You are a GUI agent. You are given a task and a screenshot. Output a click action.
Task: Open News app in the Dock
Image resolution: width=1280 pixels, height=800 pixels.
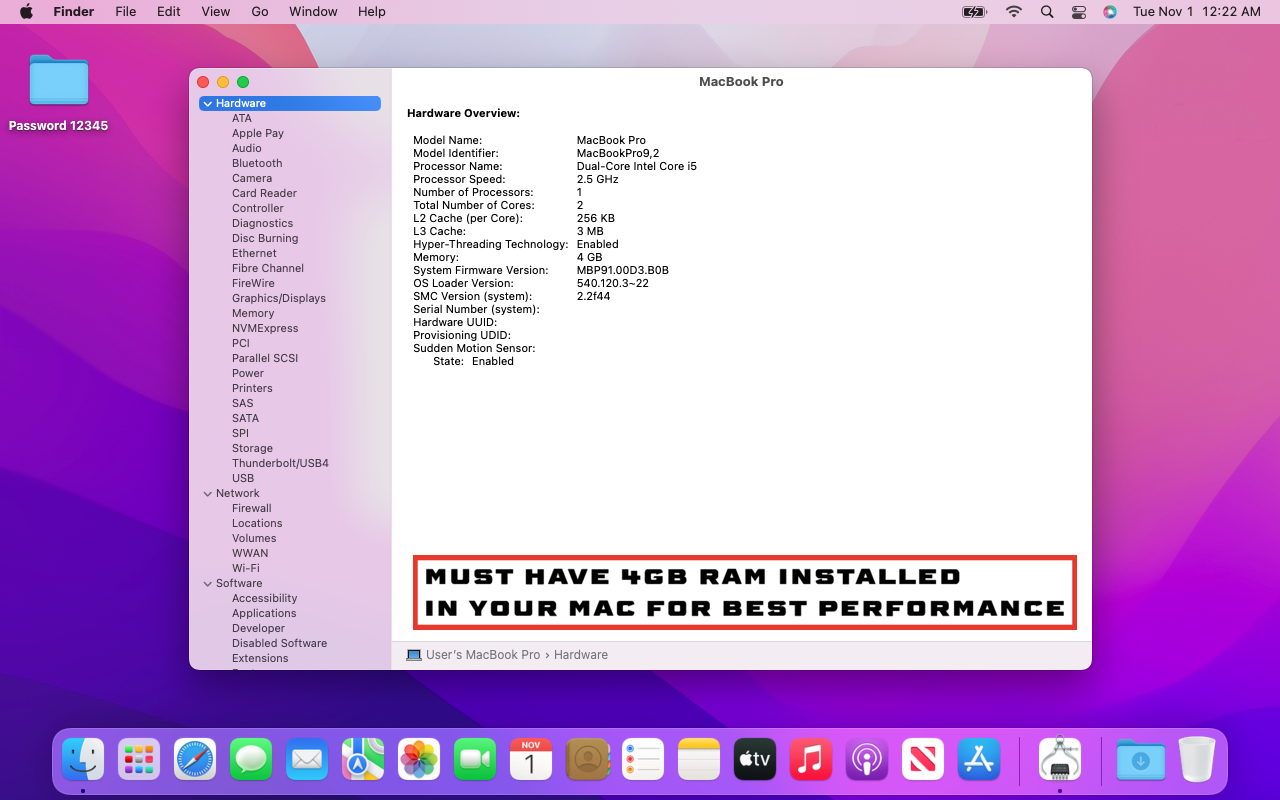click(923, 760)
